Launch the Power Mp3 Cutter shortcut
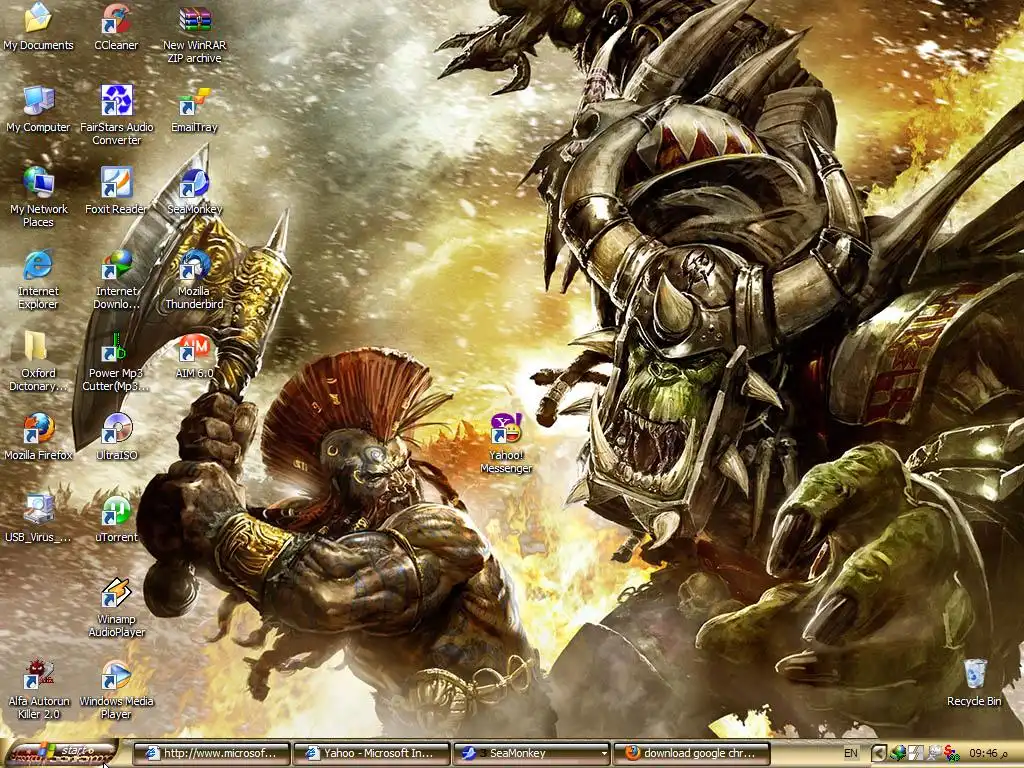The image size is (1024, 768). pos(116,361)
